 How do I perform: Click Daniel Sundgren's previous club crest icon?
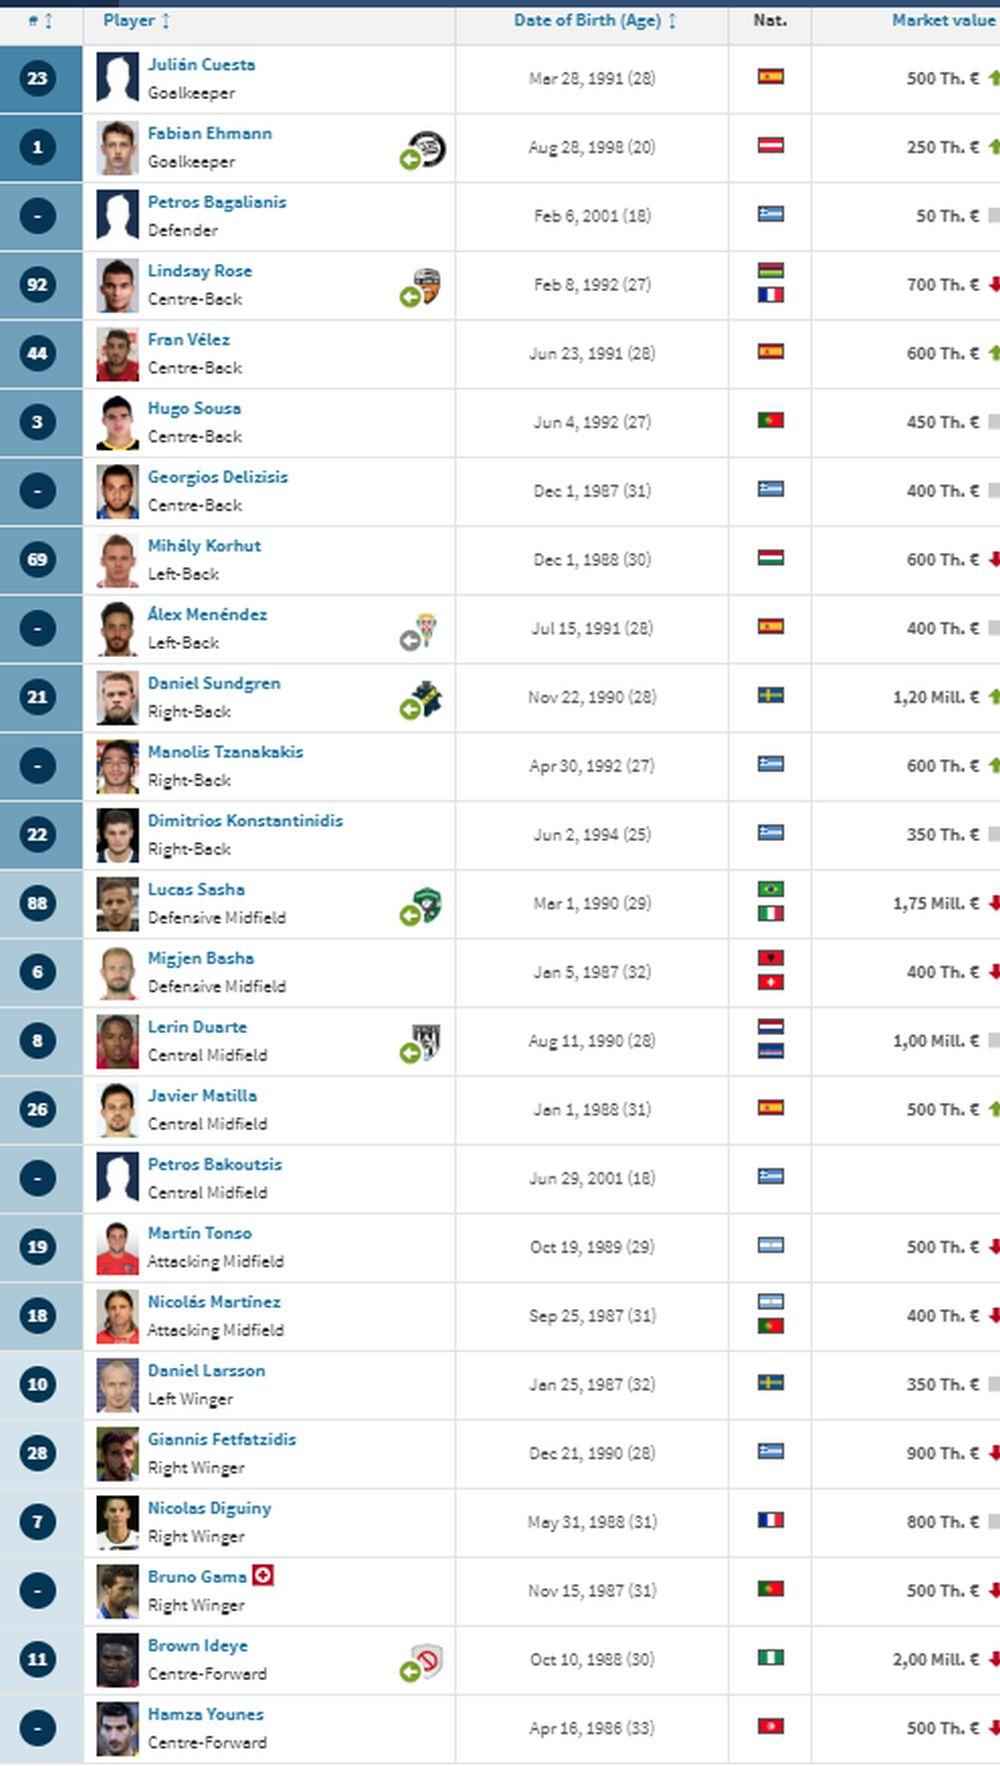427,698
